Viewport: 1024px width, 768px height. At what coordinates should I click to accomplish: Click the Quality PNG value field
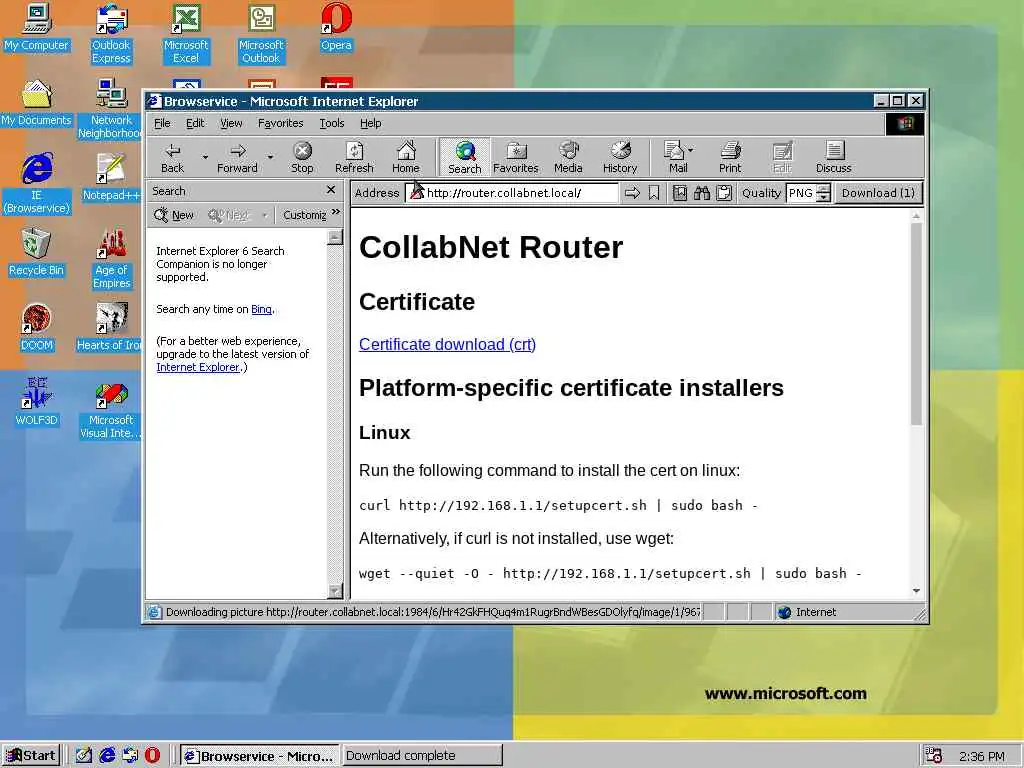(x=801, y=193)
